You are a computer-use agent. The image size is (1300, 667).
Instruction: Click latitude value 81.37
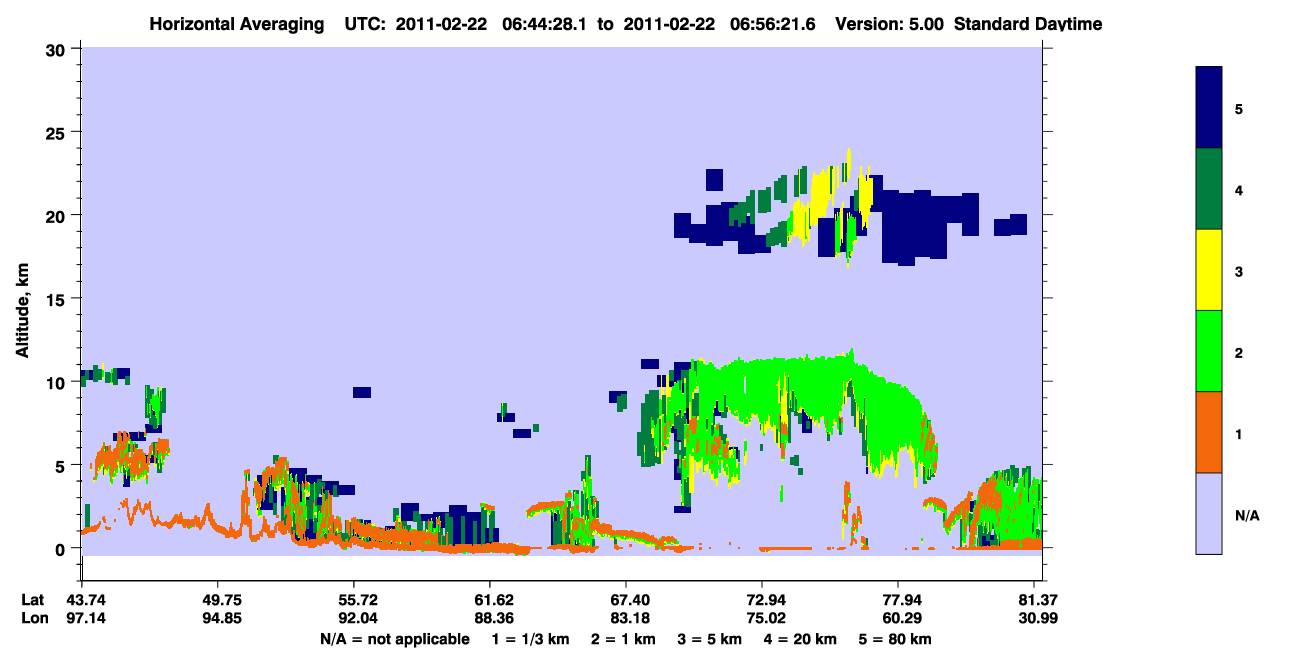(x=1038, y=600)
